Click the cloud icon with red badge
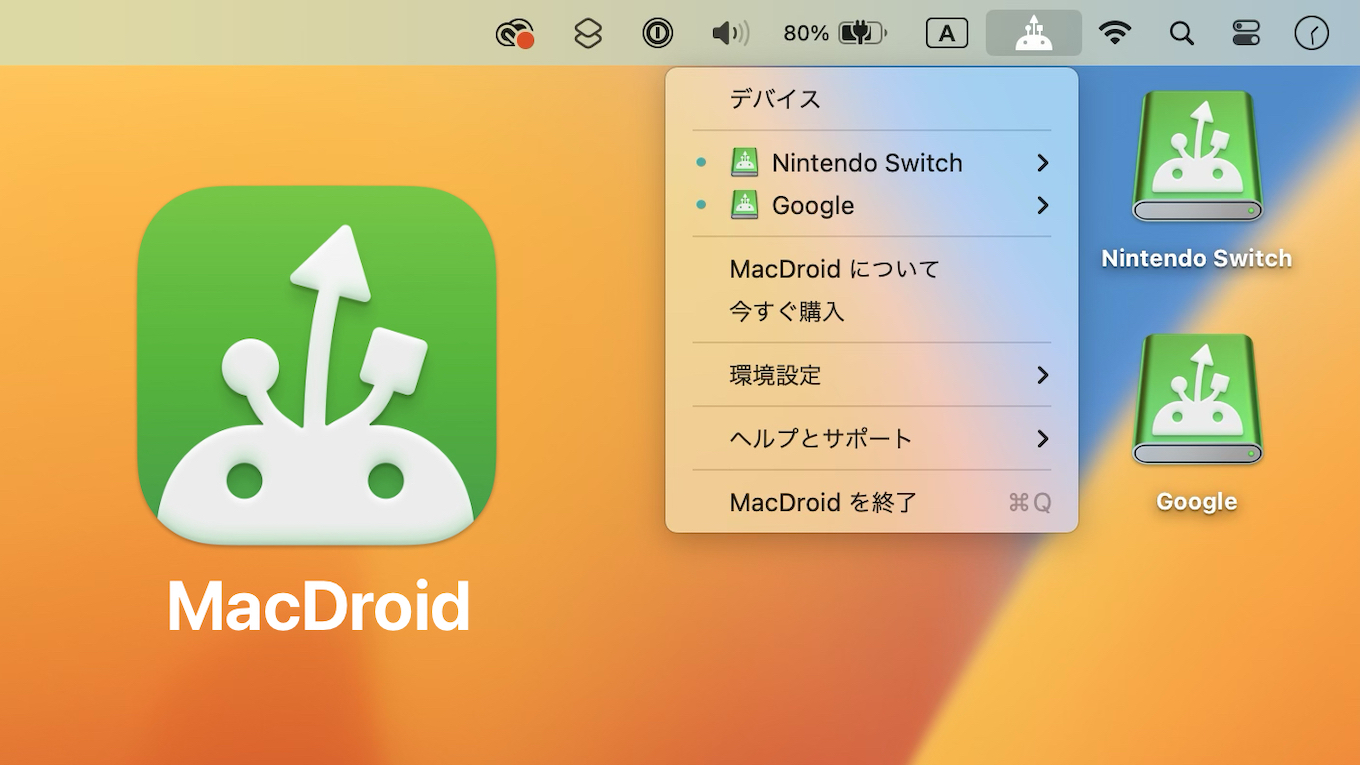This screenshot has height=765, width=1360. [513, 32]
